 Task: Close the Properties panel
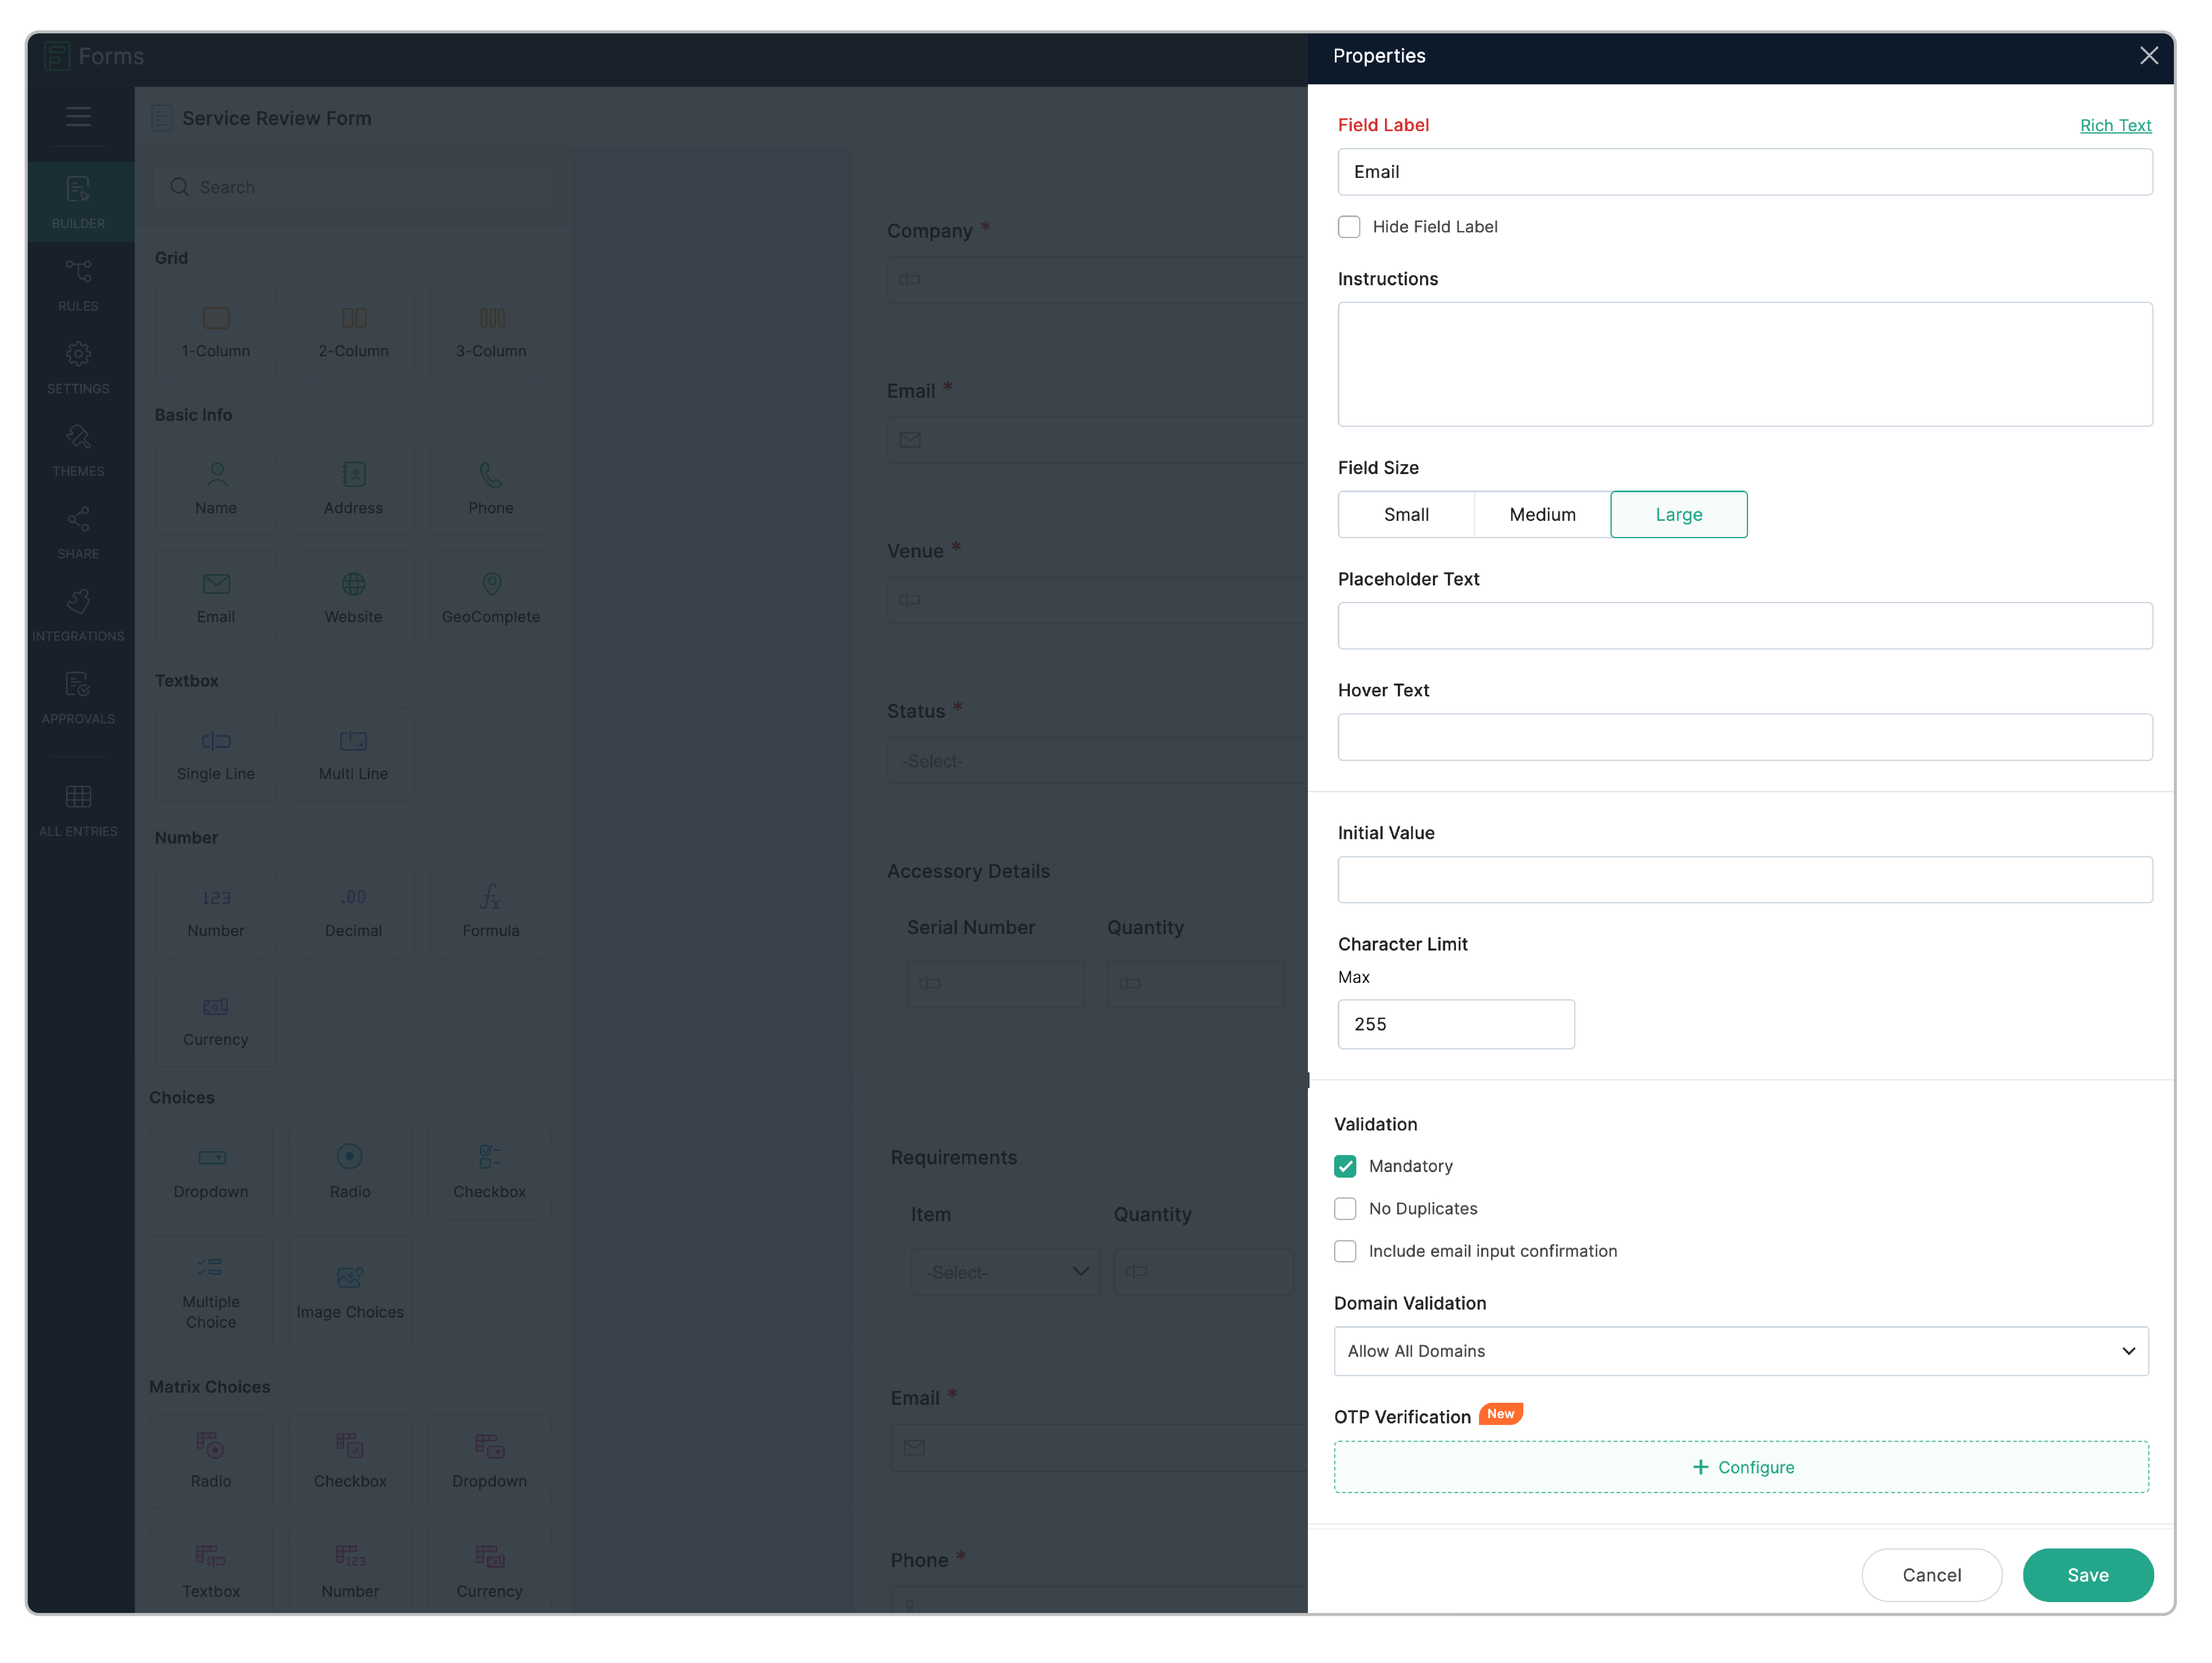click(x=2149, y=56)
